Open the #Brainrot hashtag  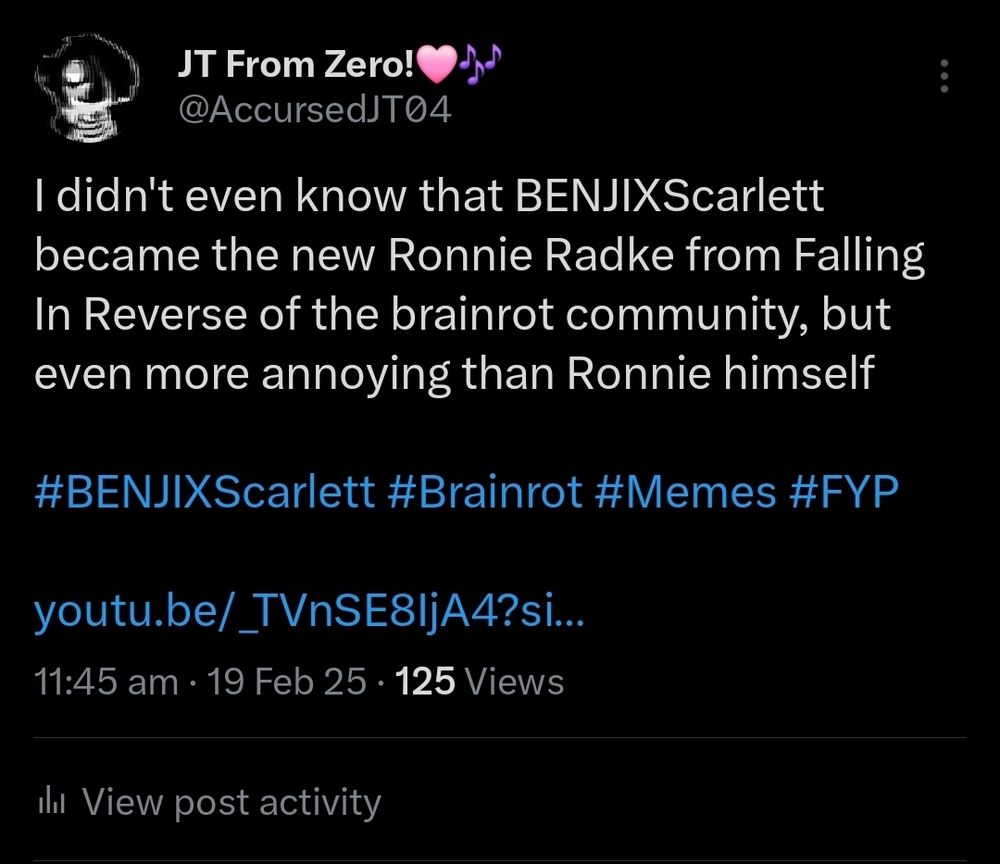tap(482, 493)
